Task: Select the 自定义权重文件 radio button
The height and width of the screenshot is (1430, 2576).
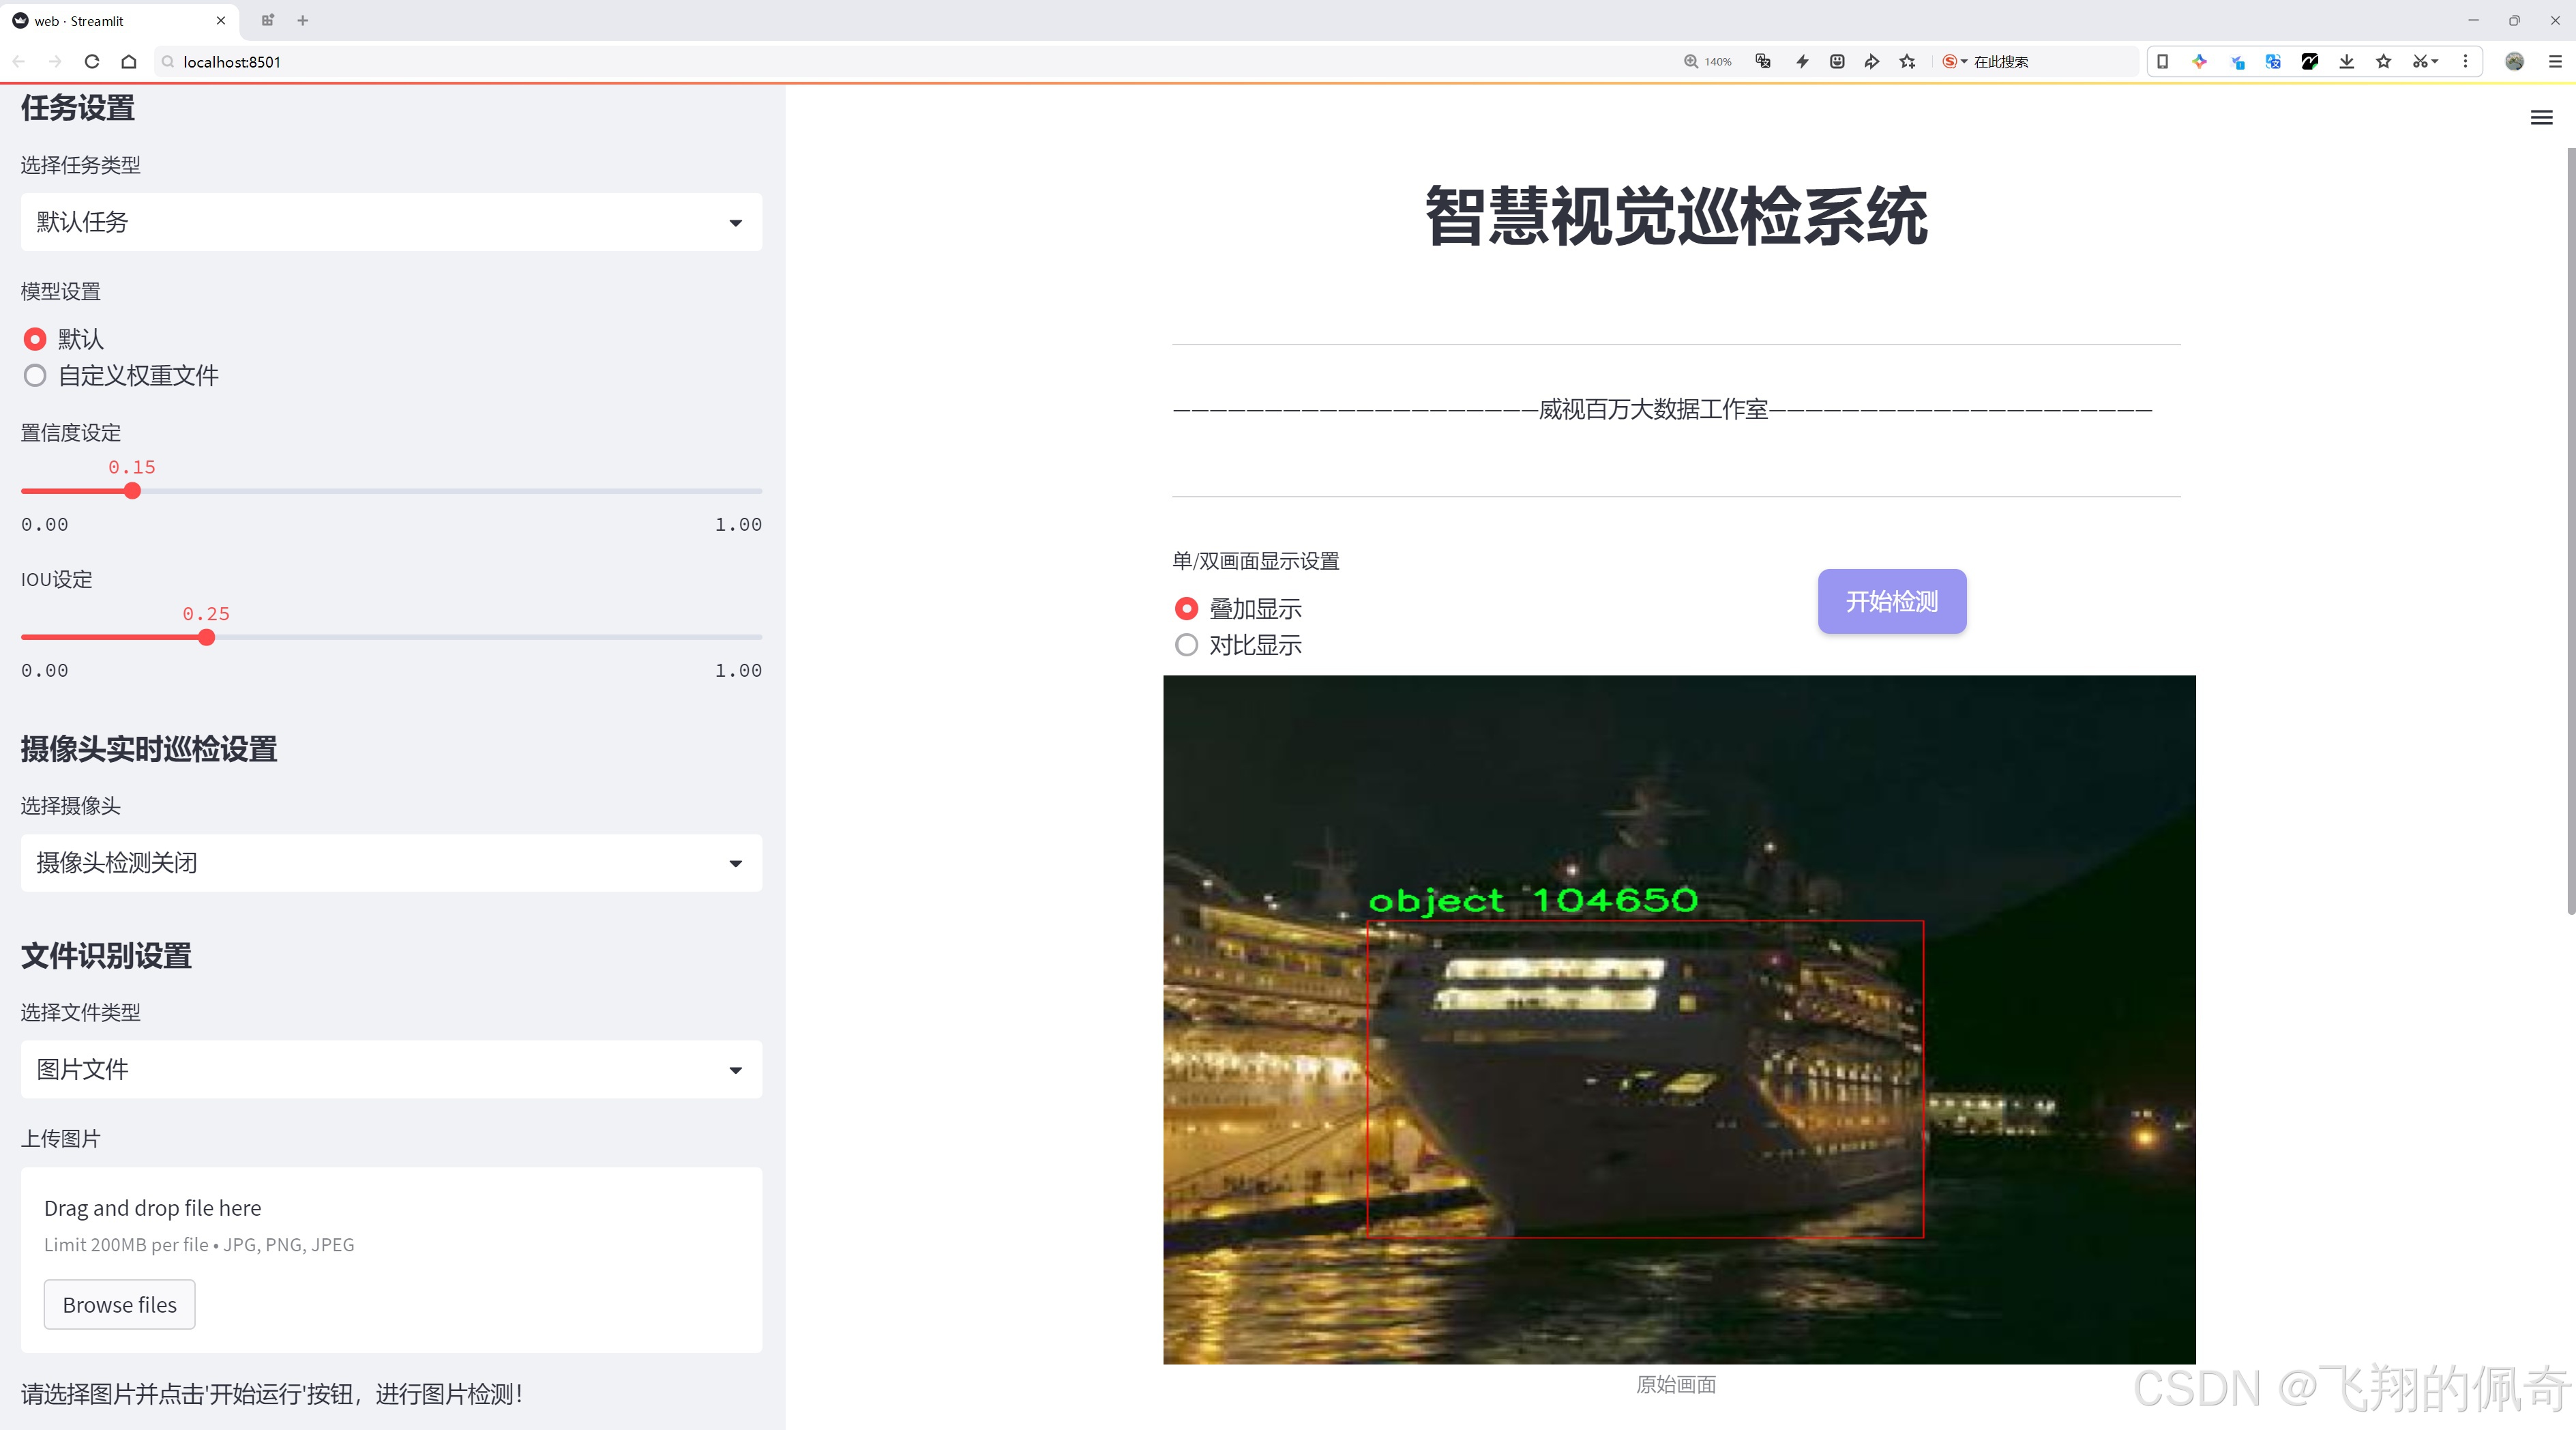Action: (35, 375)
